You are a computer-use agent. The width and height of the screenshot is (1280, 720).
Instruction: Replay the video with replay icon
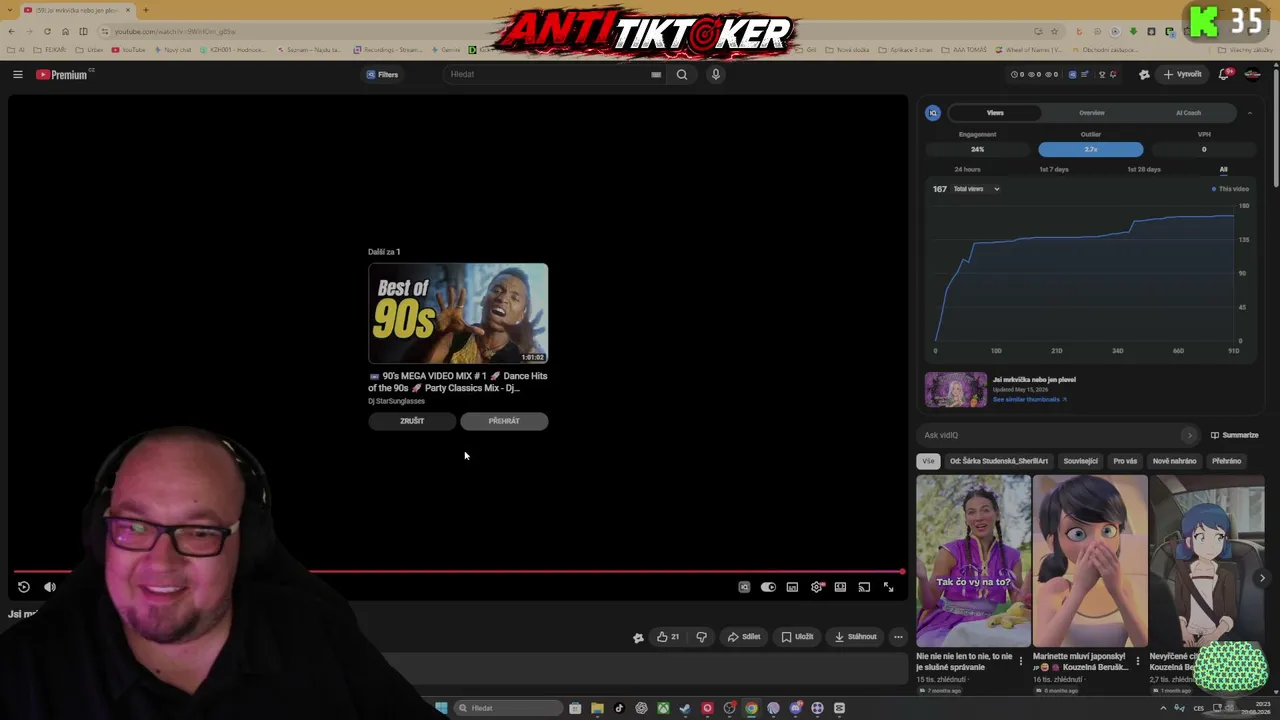tap(24, 587)
